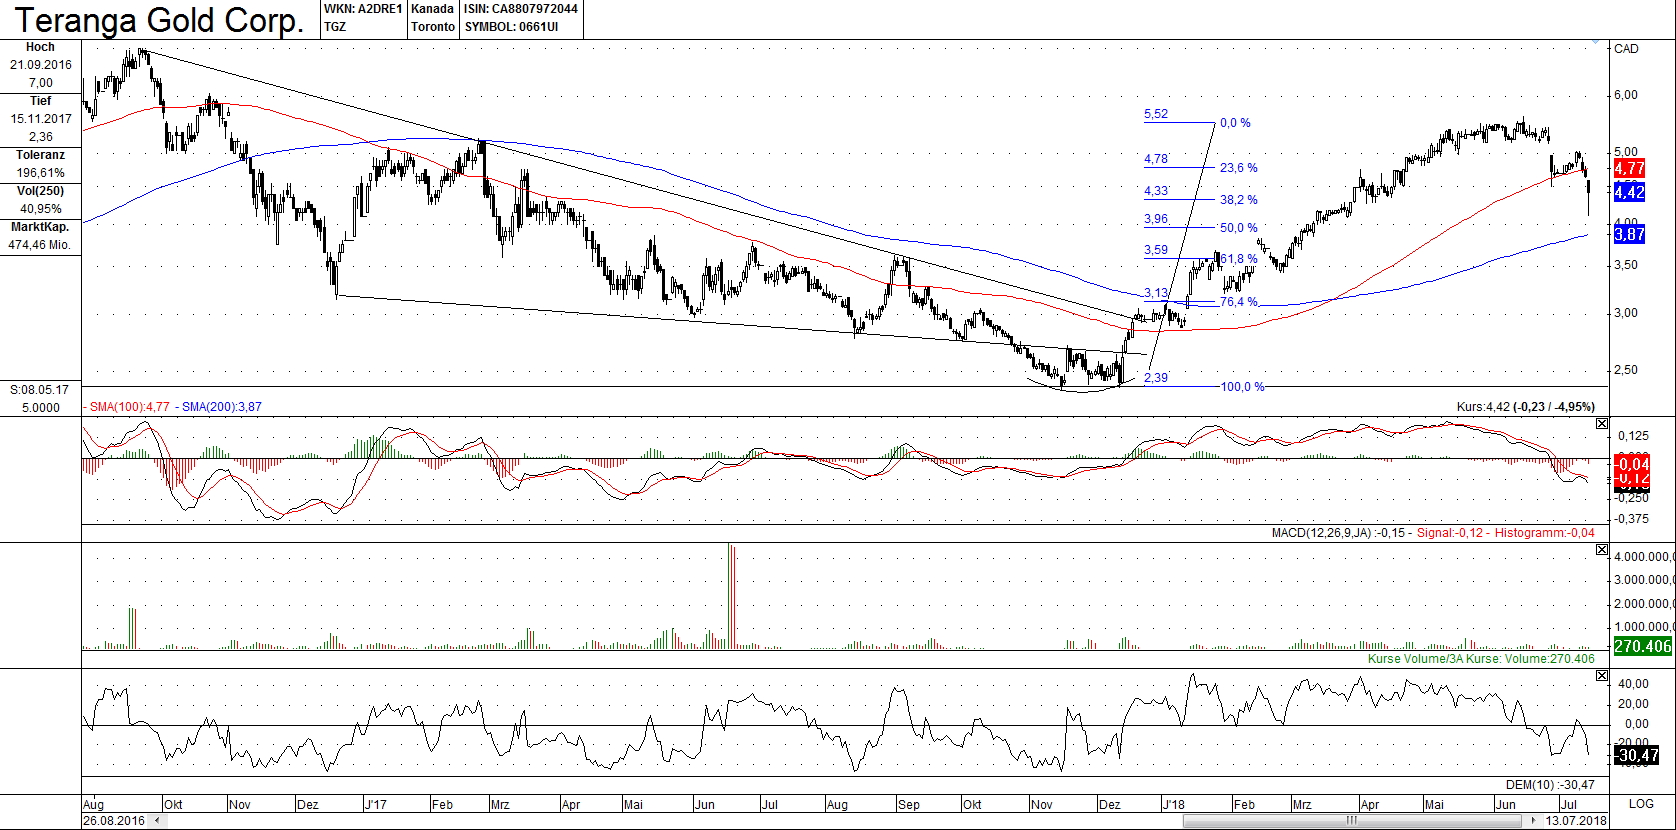Screen dimensions: 1676x830
Task: Select the 61,8 % Fibonacci retracement label
Action: [x=1239, y=259]
